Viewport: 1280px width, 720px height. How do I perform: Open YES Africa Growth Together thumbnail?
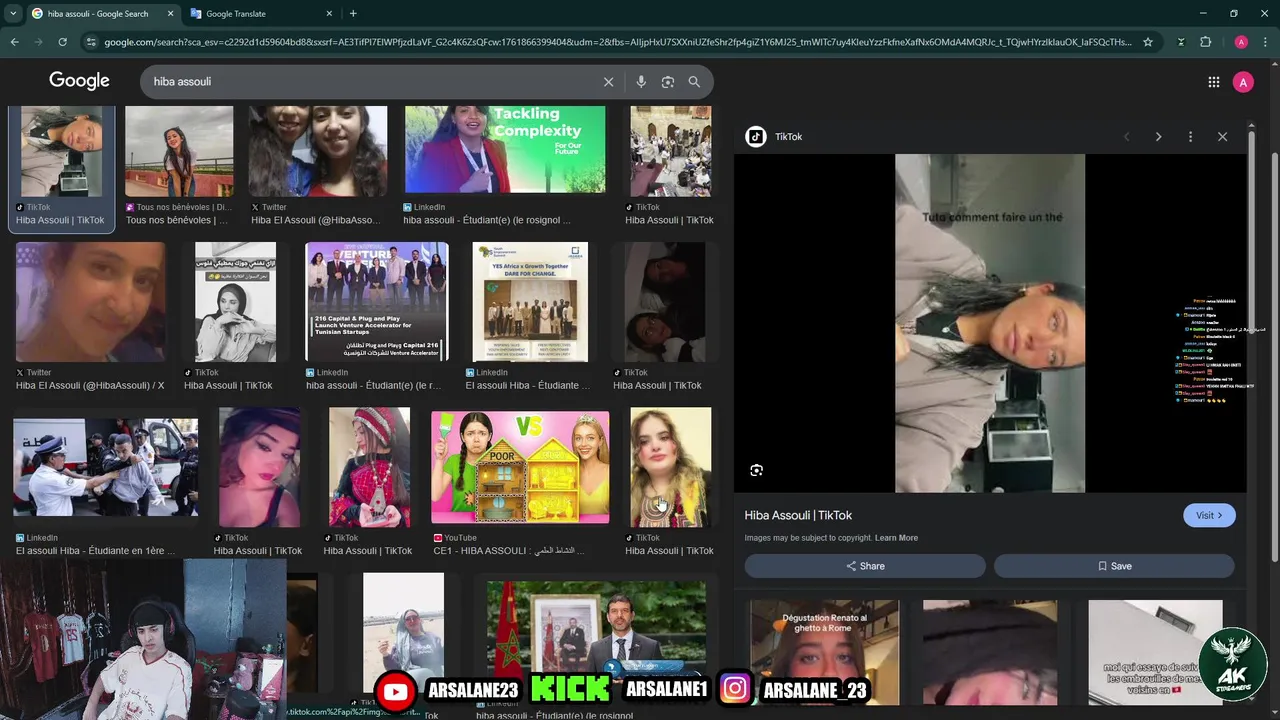click(x=530, y=302)
